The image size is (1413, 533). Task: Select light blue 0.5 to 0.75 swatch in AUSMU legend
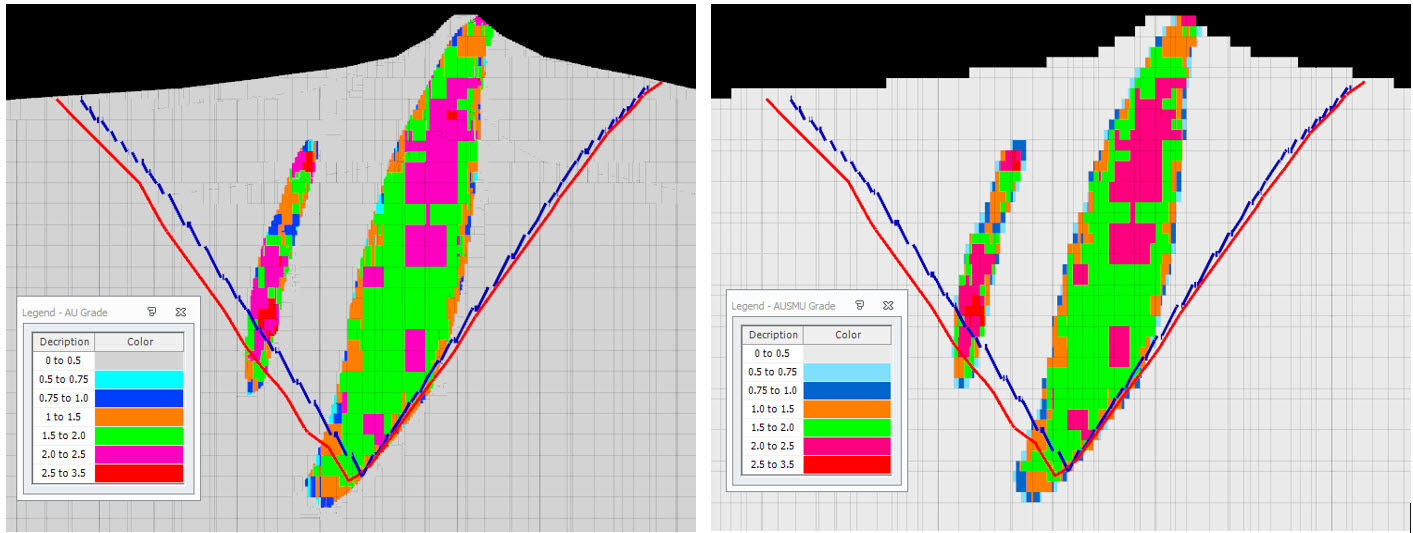pos(847,372)
